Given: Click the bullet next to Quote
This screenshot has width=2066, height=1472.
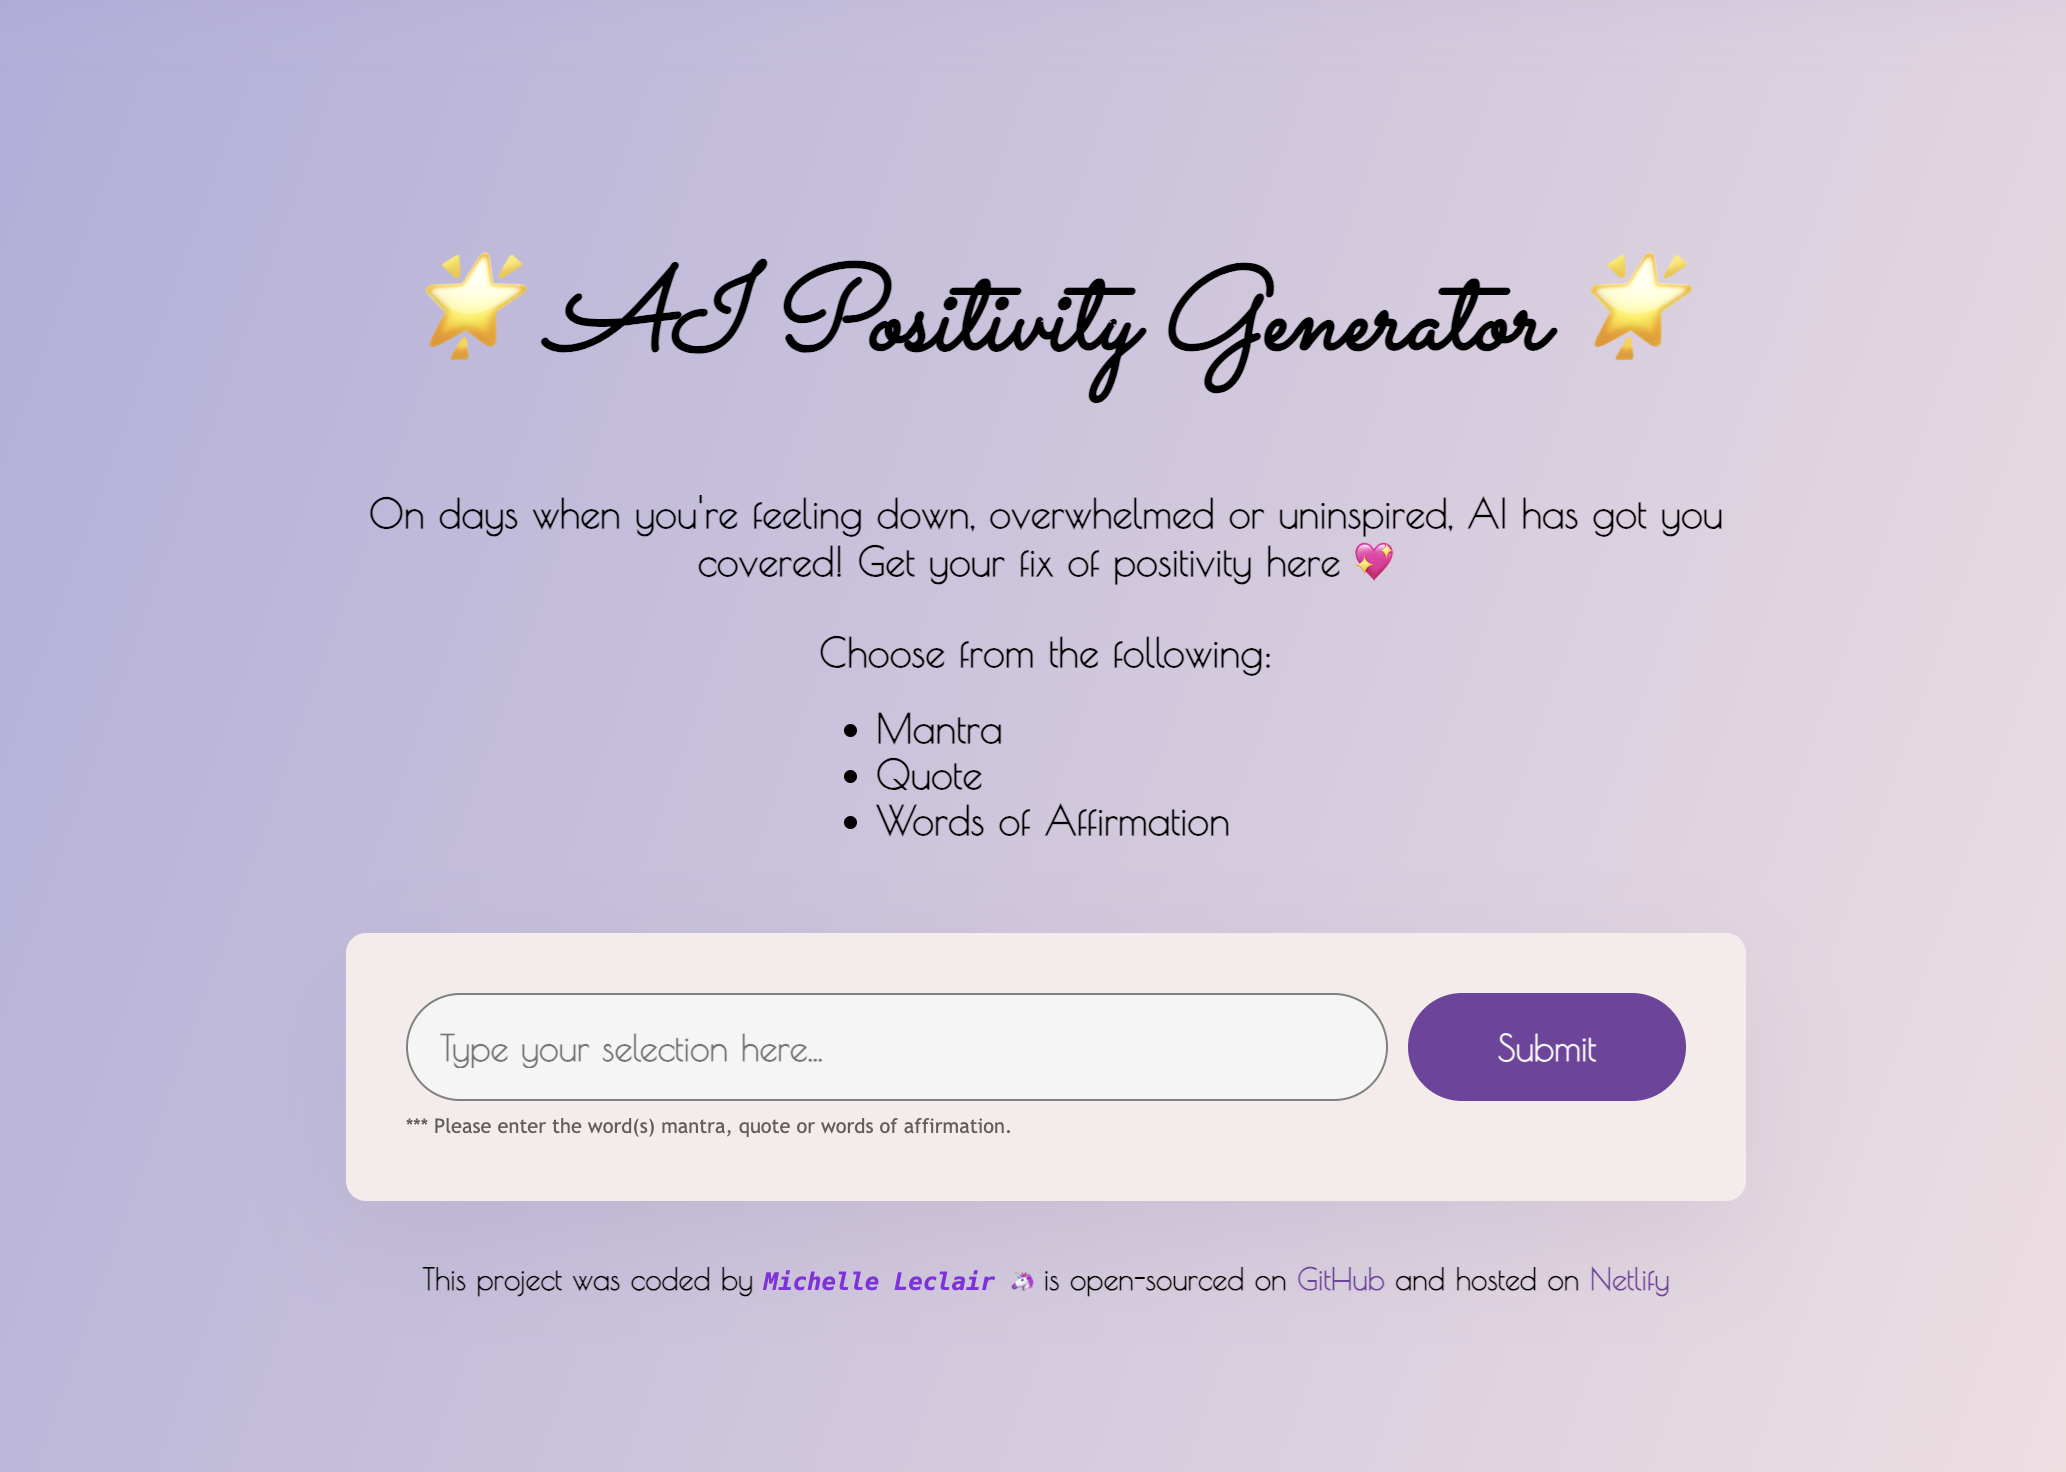Looking at the screenshot, I should (851, 777).
